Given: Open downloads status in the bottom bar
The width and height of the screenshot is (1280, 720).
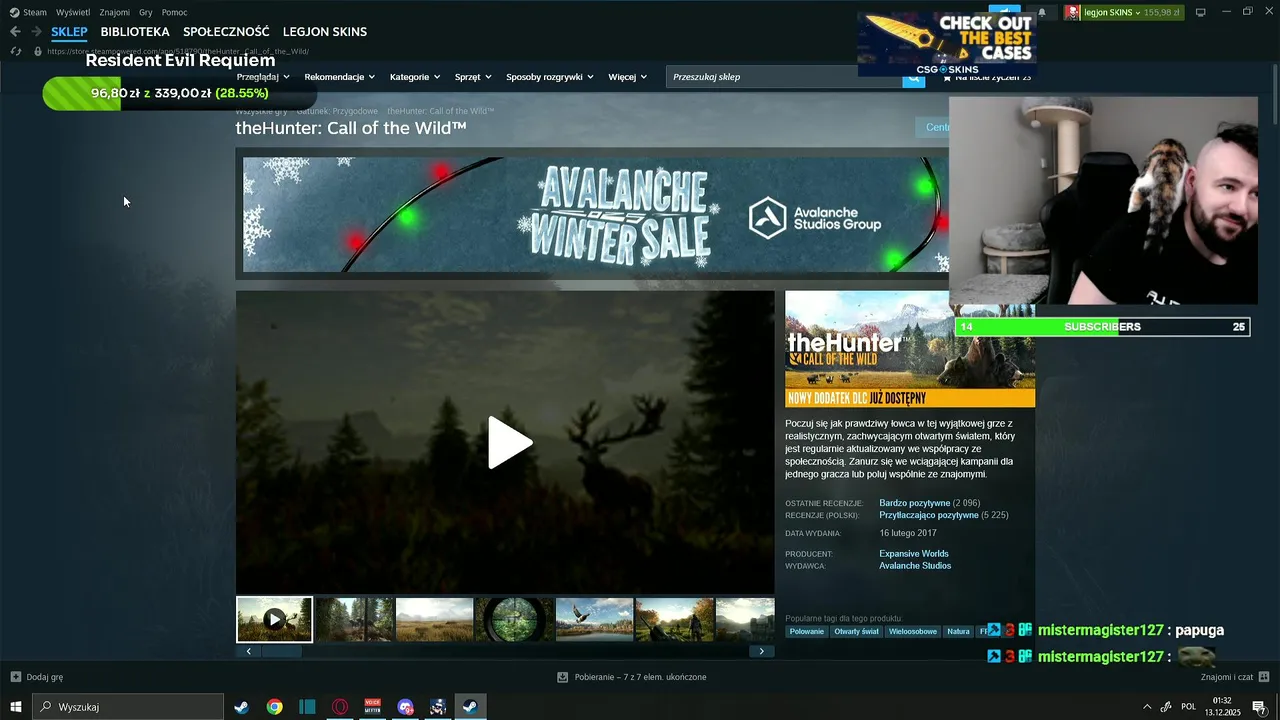Looking at the screenshot, I should pyautogui.click(x=632, y=677).
